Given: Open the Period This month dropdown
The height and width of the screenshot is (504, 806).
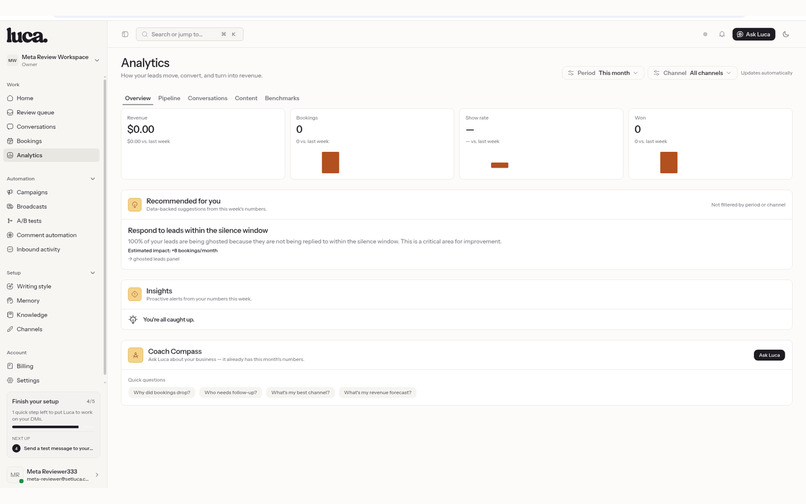Looking at the screenshot, I should pyautogui.click(x=603, y=73).
